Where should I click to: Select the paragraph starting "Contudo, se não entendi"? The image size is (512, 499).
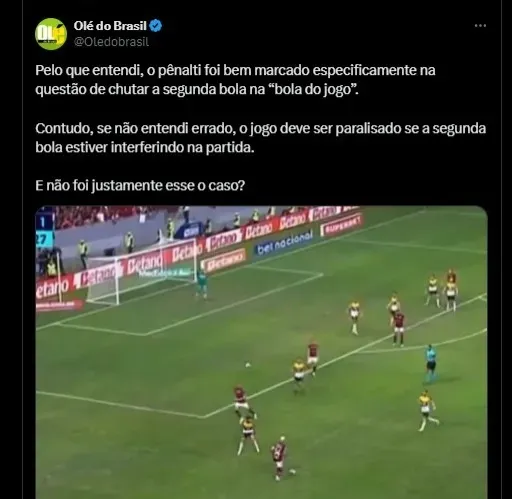[x=261, y=138]
